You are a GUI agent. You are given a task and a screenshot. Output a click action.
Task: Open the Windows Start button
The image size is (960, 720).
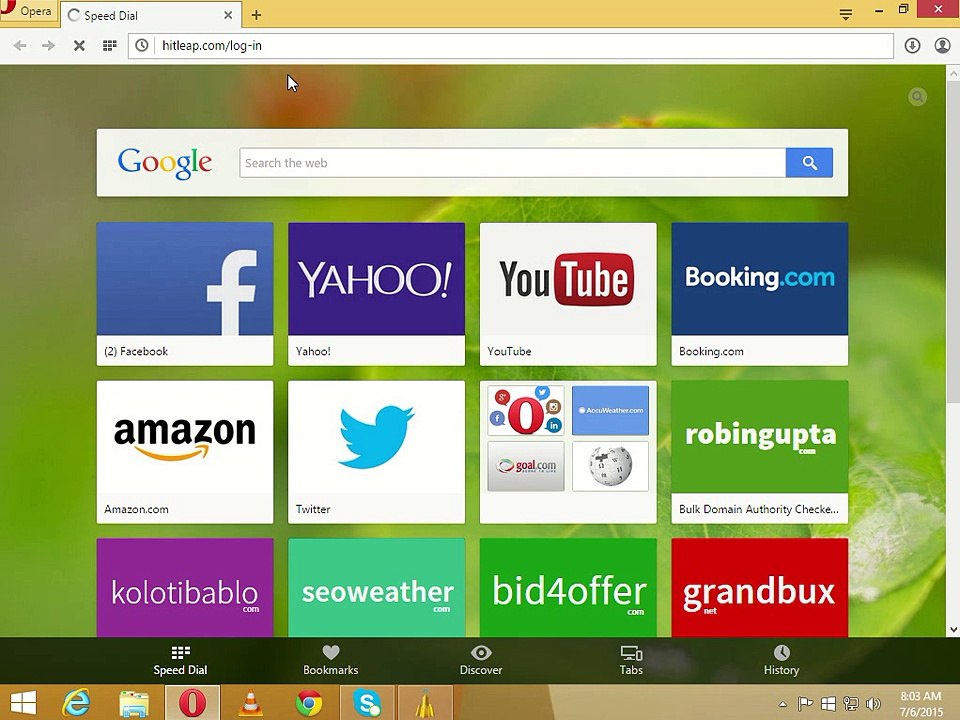pyautogui.click(x=24, y=702)
